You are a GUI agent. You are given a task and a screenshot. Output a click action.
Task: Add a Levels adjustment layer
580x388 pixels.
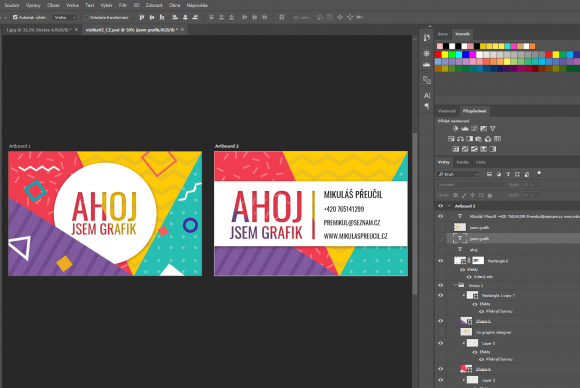click(465, 128)
